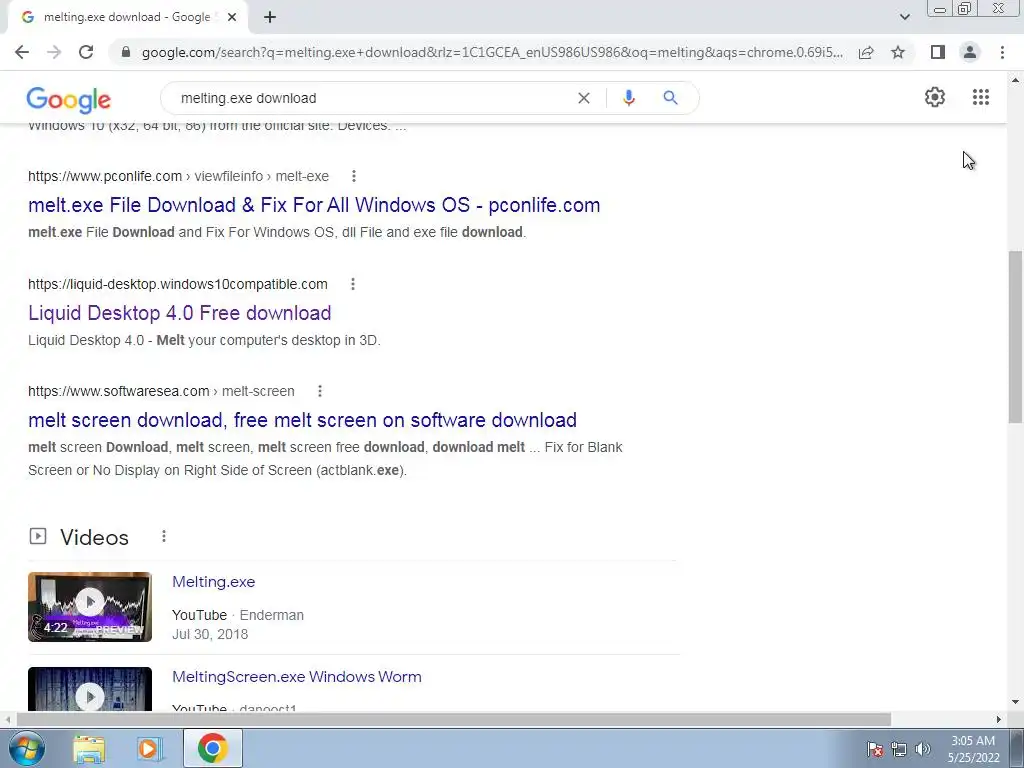The height and width of the screenshot is (768, 1024).
Task: Open Action Center flag tray icon
Action: point(875,749)
